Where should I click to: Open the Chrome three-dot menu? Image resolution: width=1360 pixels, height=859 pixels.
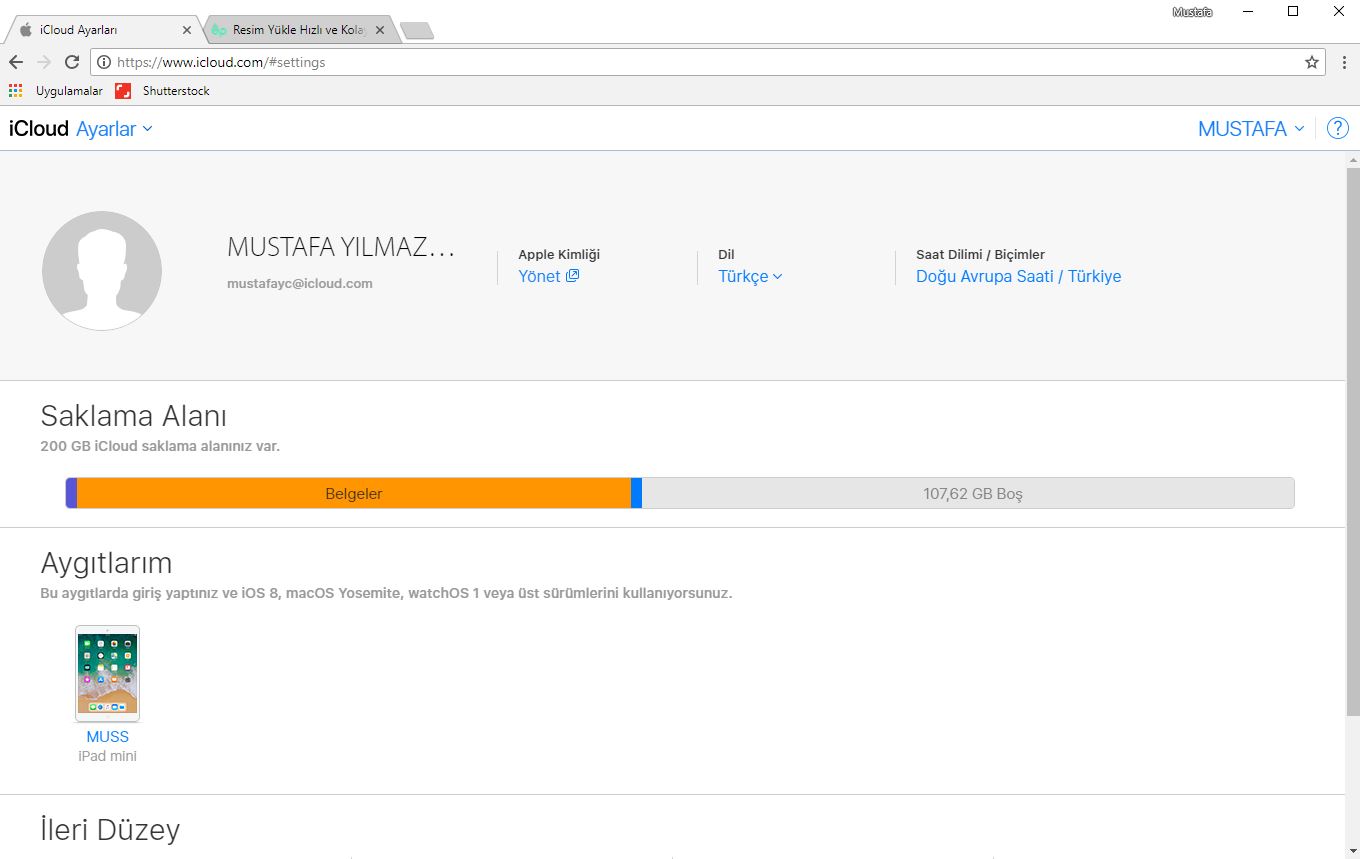point(1344,62)
